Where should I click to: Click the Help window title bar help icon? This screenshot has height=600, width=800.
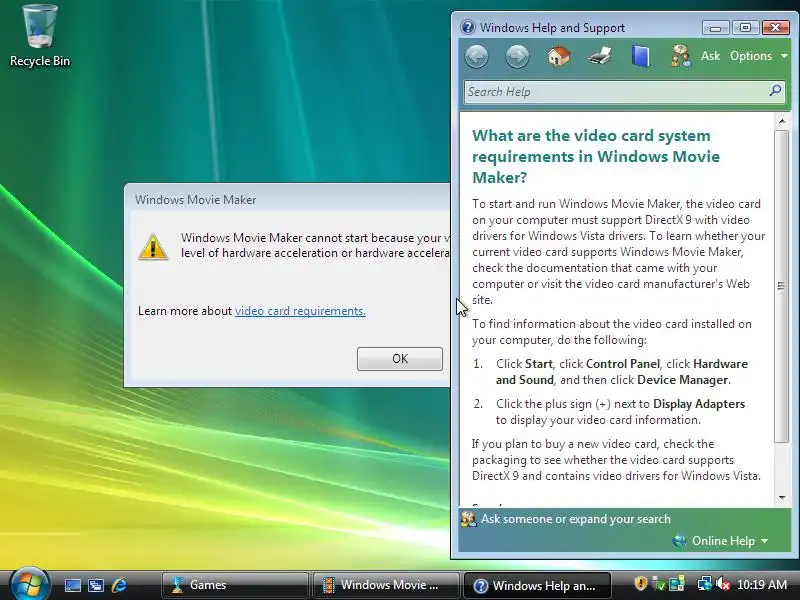pyautogui.click(x=468, y=27)
